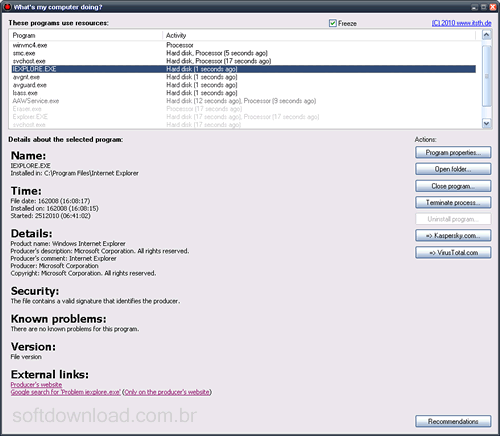Select the avguard.exe row

[x=244, y=85]
